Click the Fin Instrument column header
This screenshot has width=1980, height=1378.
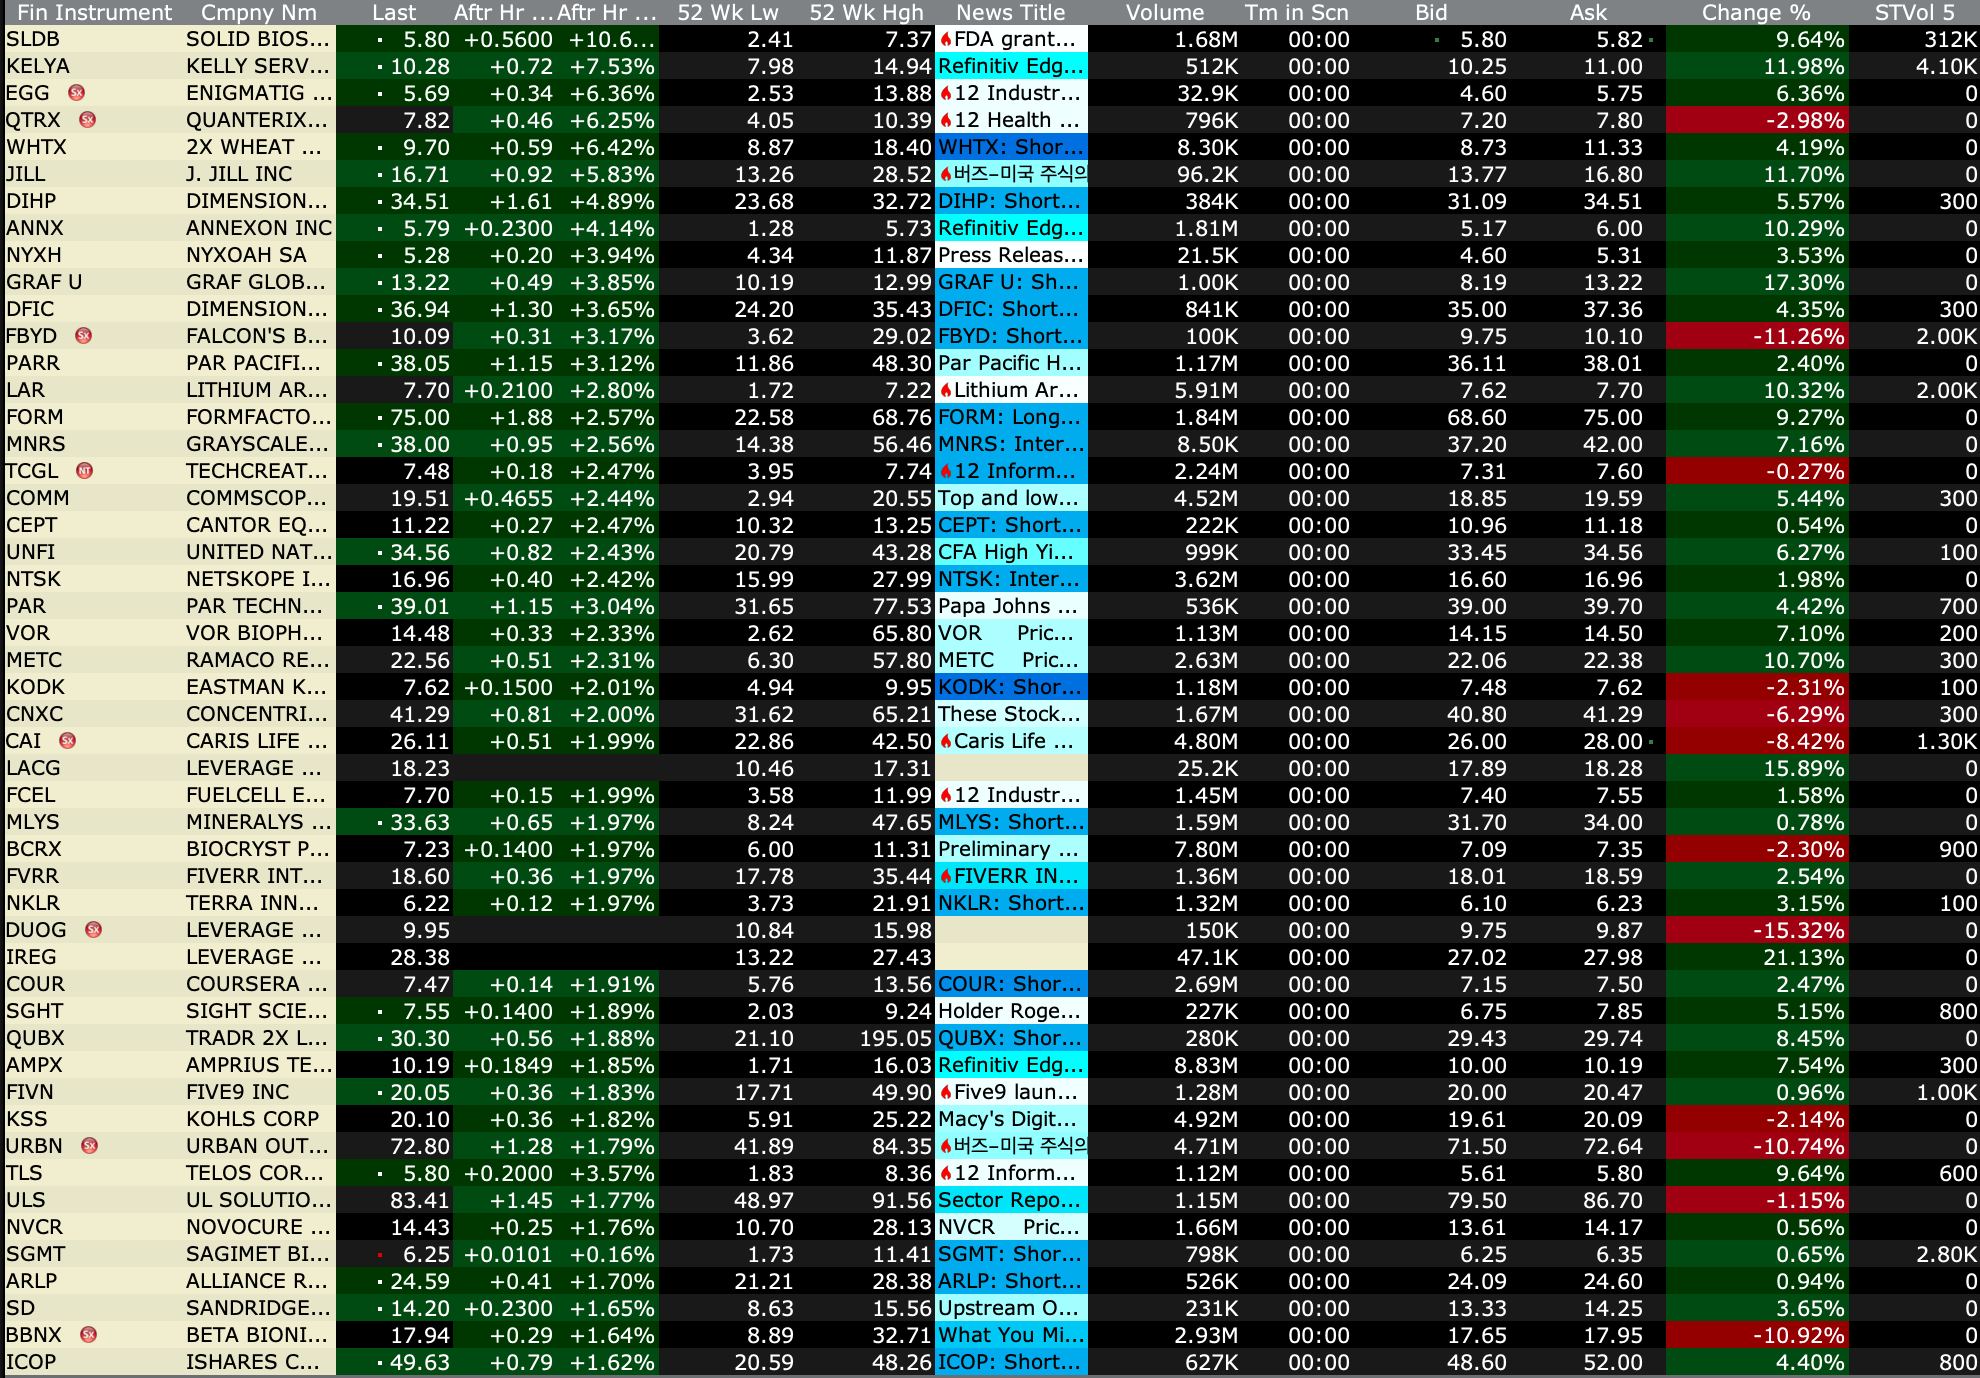[95, 12]
